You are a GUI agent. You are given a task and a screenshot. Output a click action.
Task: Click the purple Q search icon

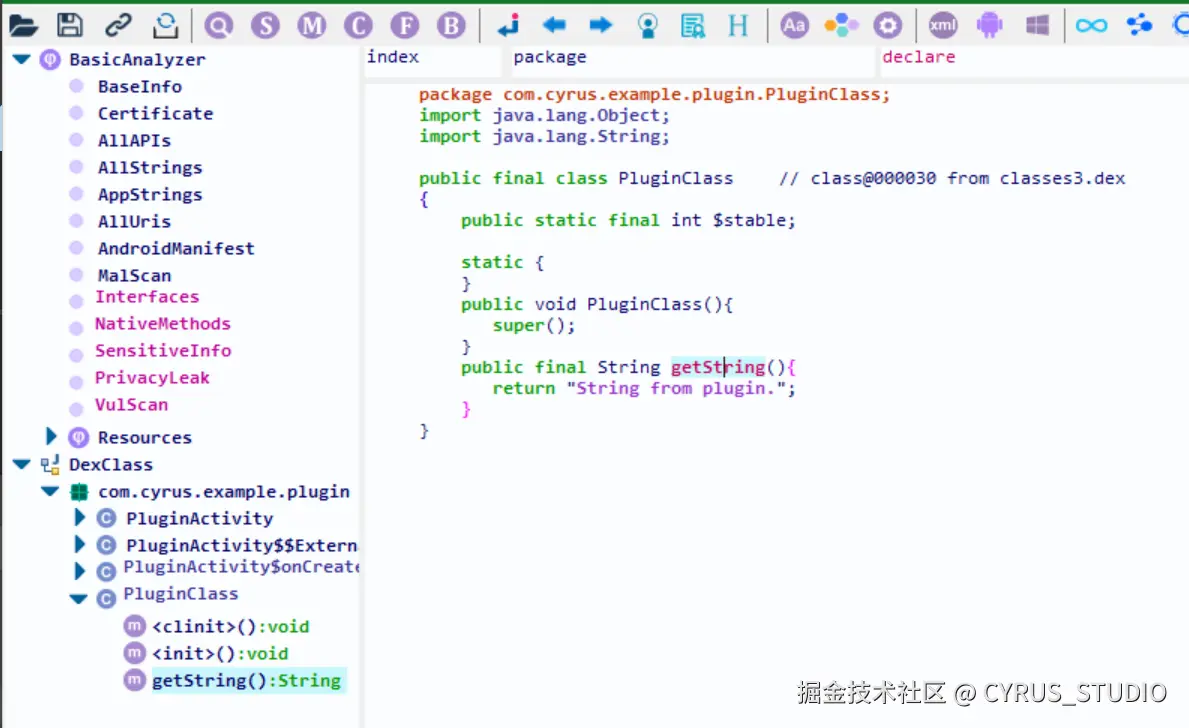coord(218,26)
